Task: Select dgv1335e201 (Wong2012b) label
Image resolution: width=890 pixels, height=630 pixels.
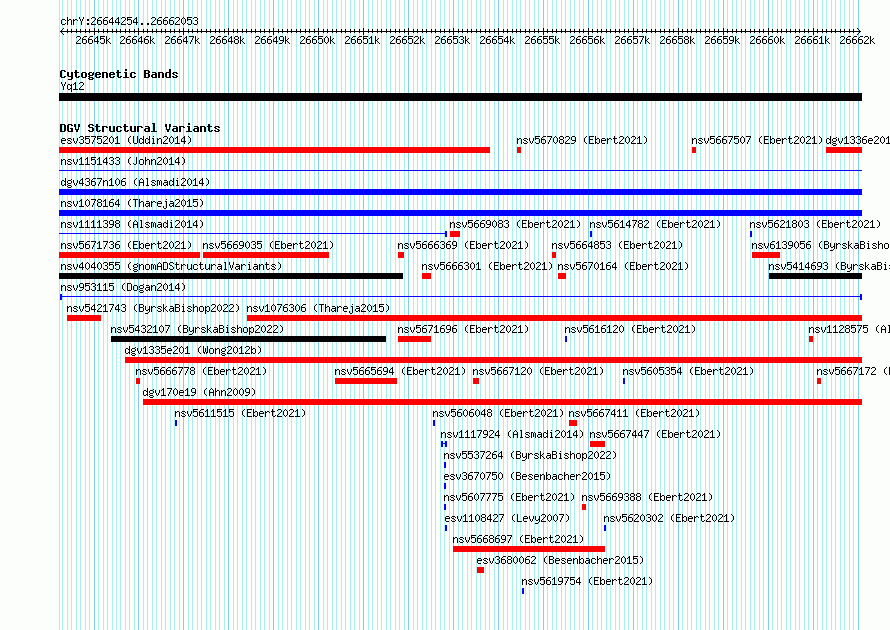Action: click(193, 350)
